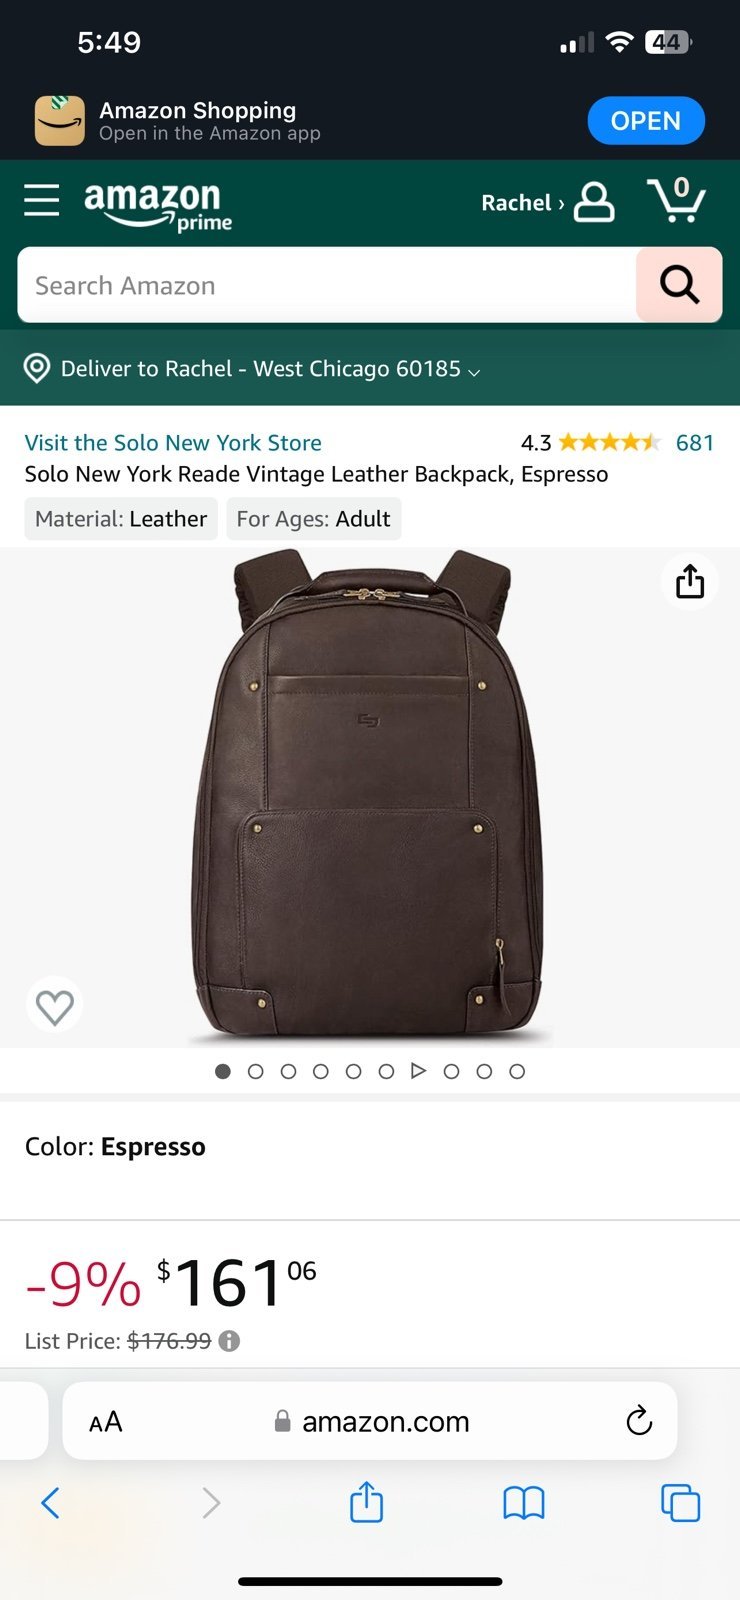Screen dimensions: 740x1600
Task: Select the last image carousel dot
Action: tap(517, 1071)
